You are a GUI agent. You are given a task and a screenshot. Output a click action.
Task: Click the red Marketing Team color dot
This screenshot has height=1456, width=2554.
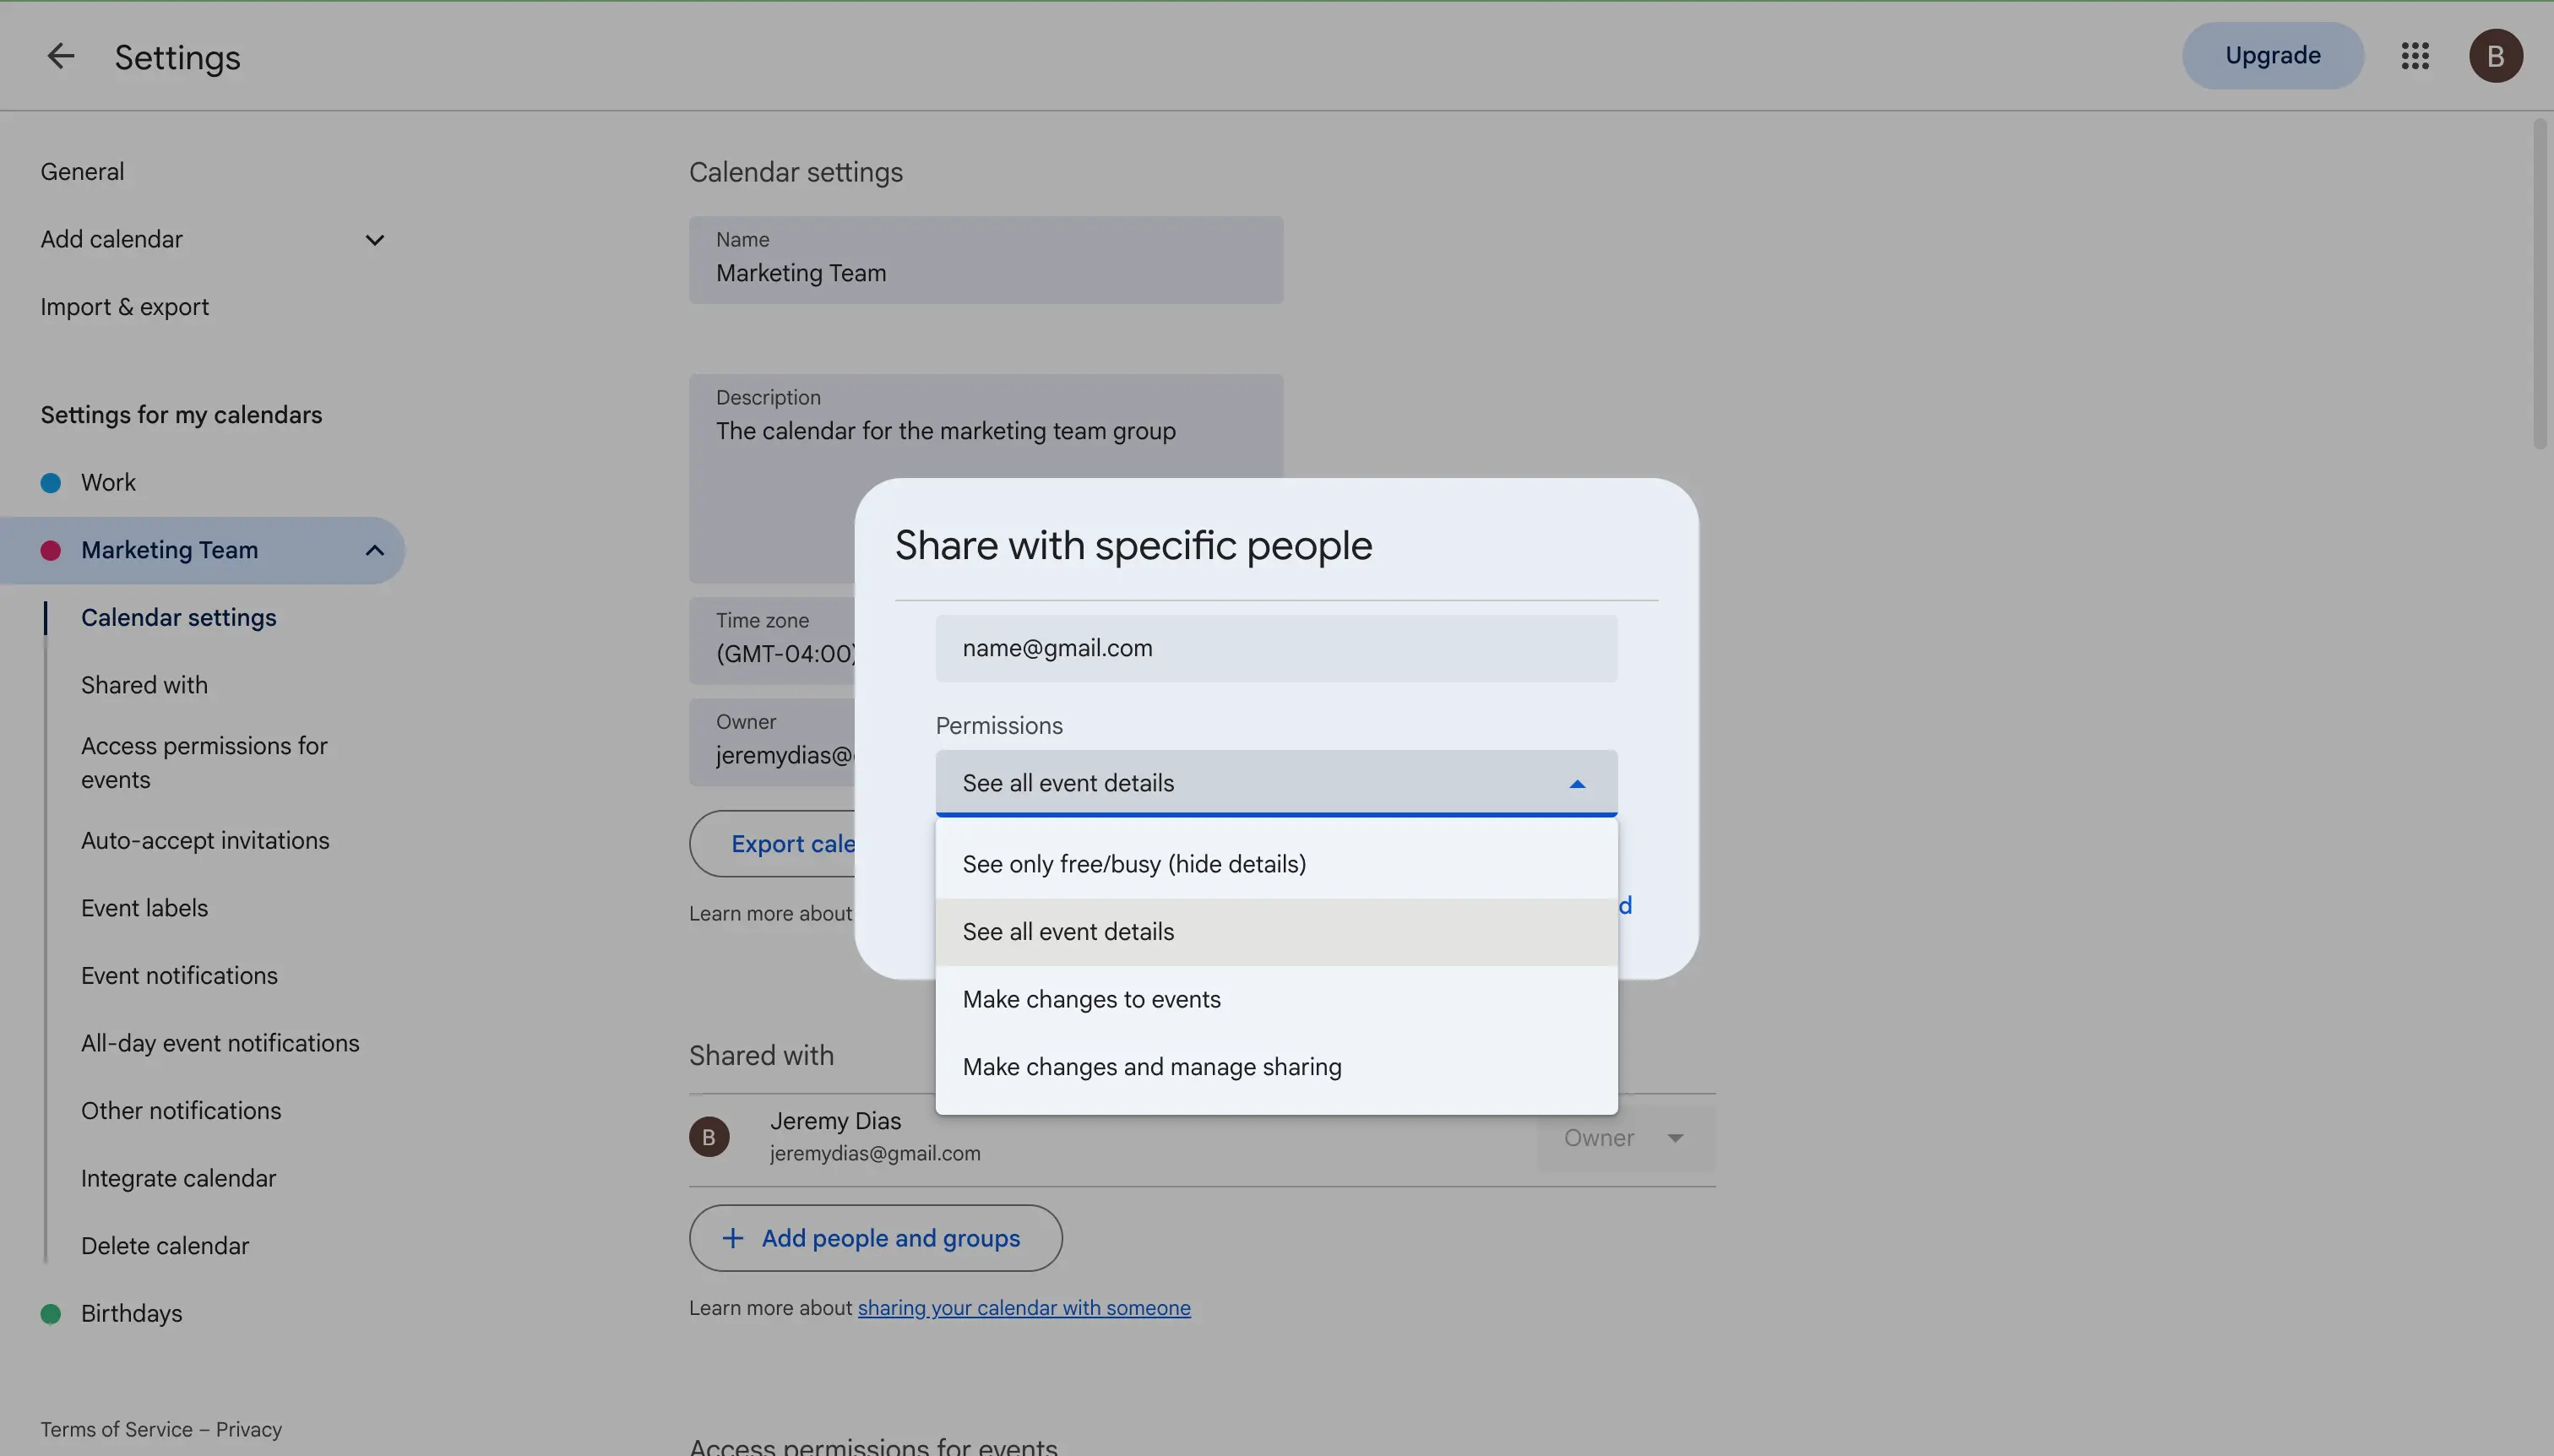(x=51, y=550)
